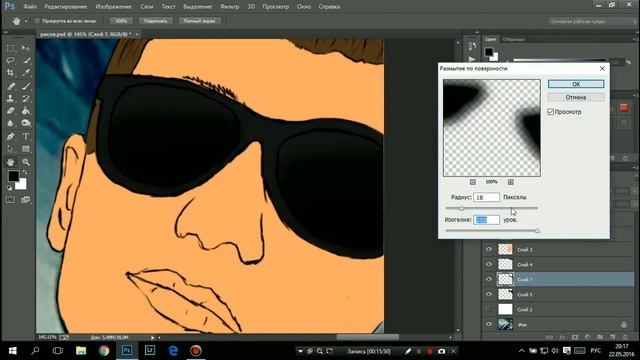Click the create new layer icon
This screenshot has height=360, width=640.
point(612,337)
